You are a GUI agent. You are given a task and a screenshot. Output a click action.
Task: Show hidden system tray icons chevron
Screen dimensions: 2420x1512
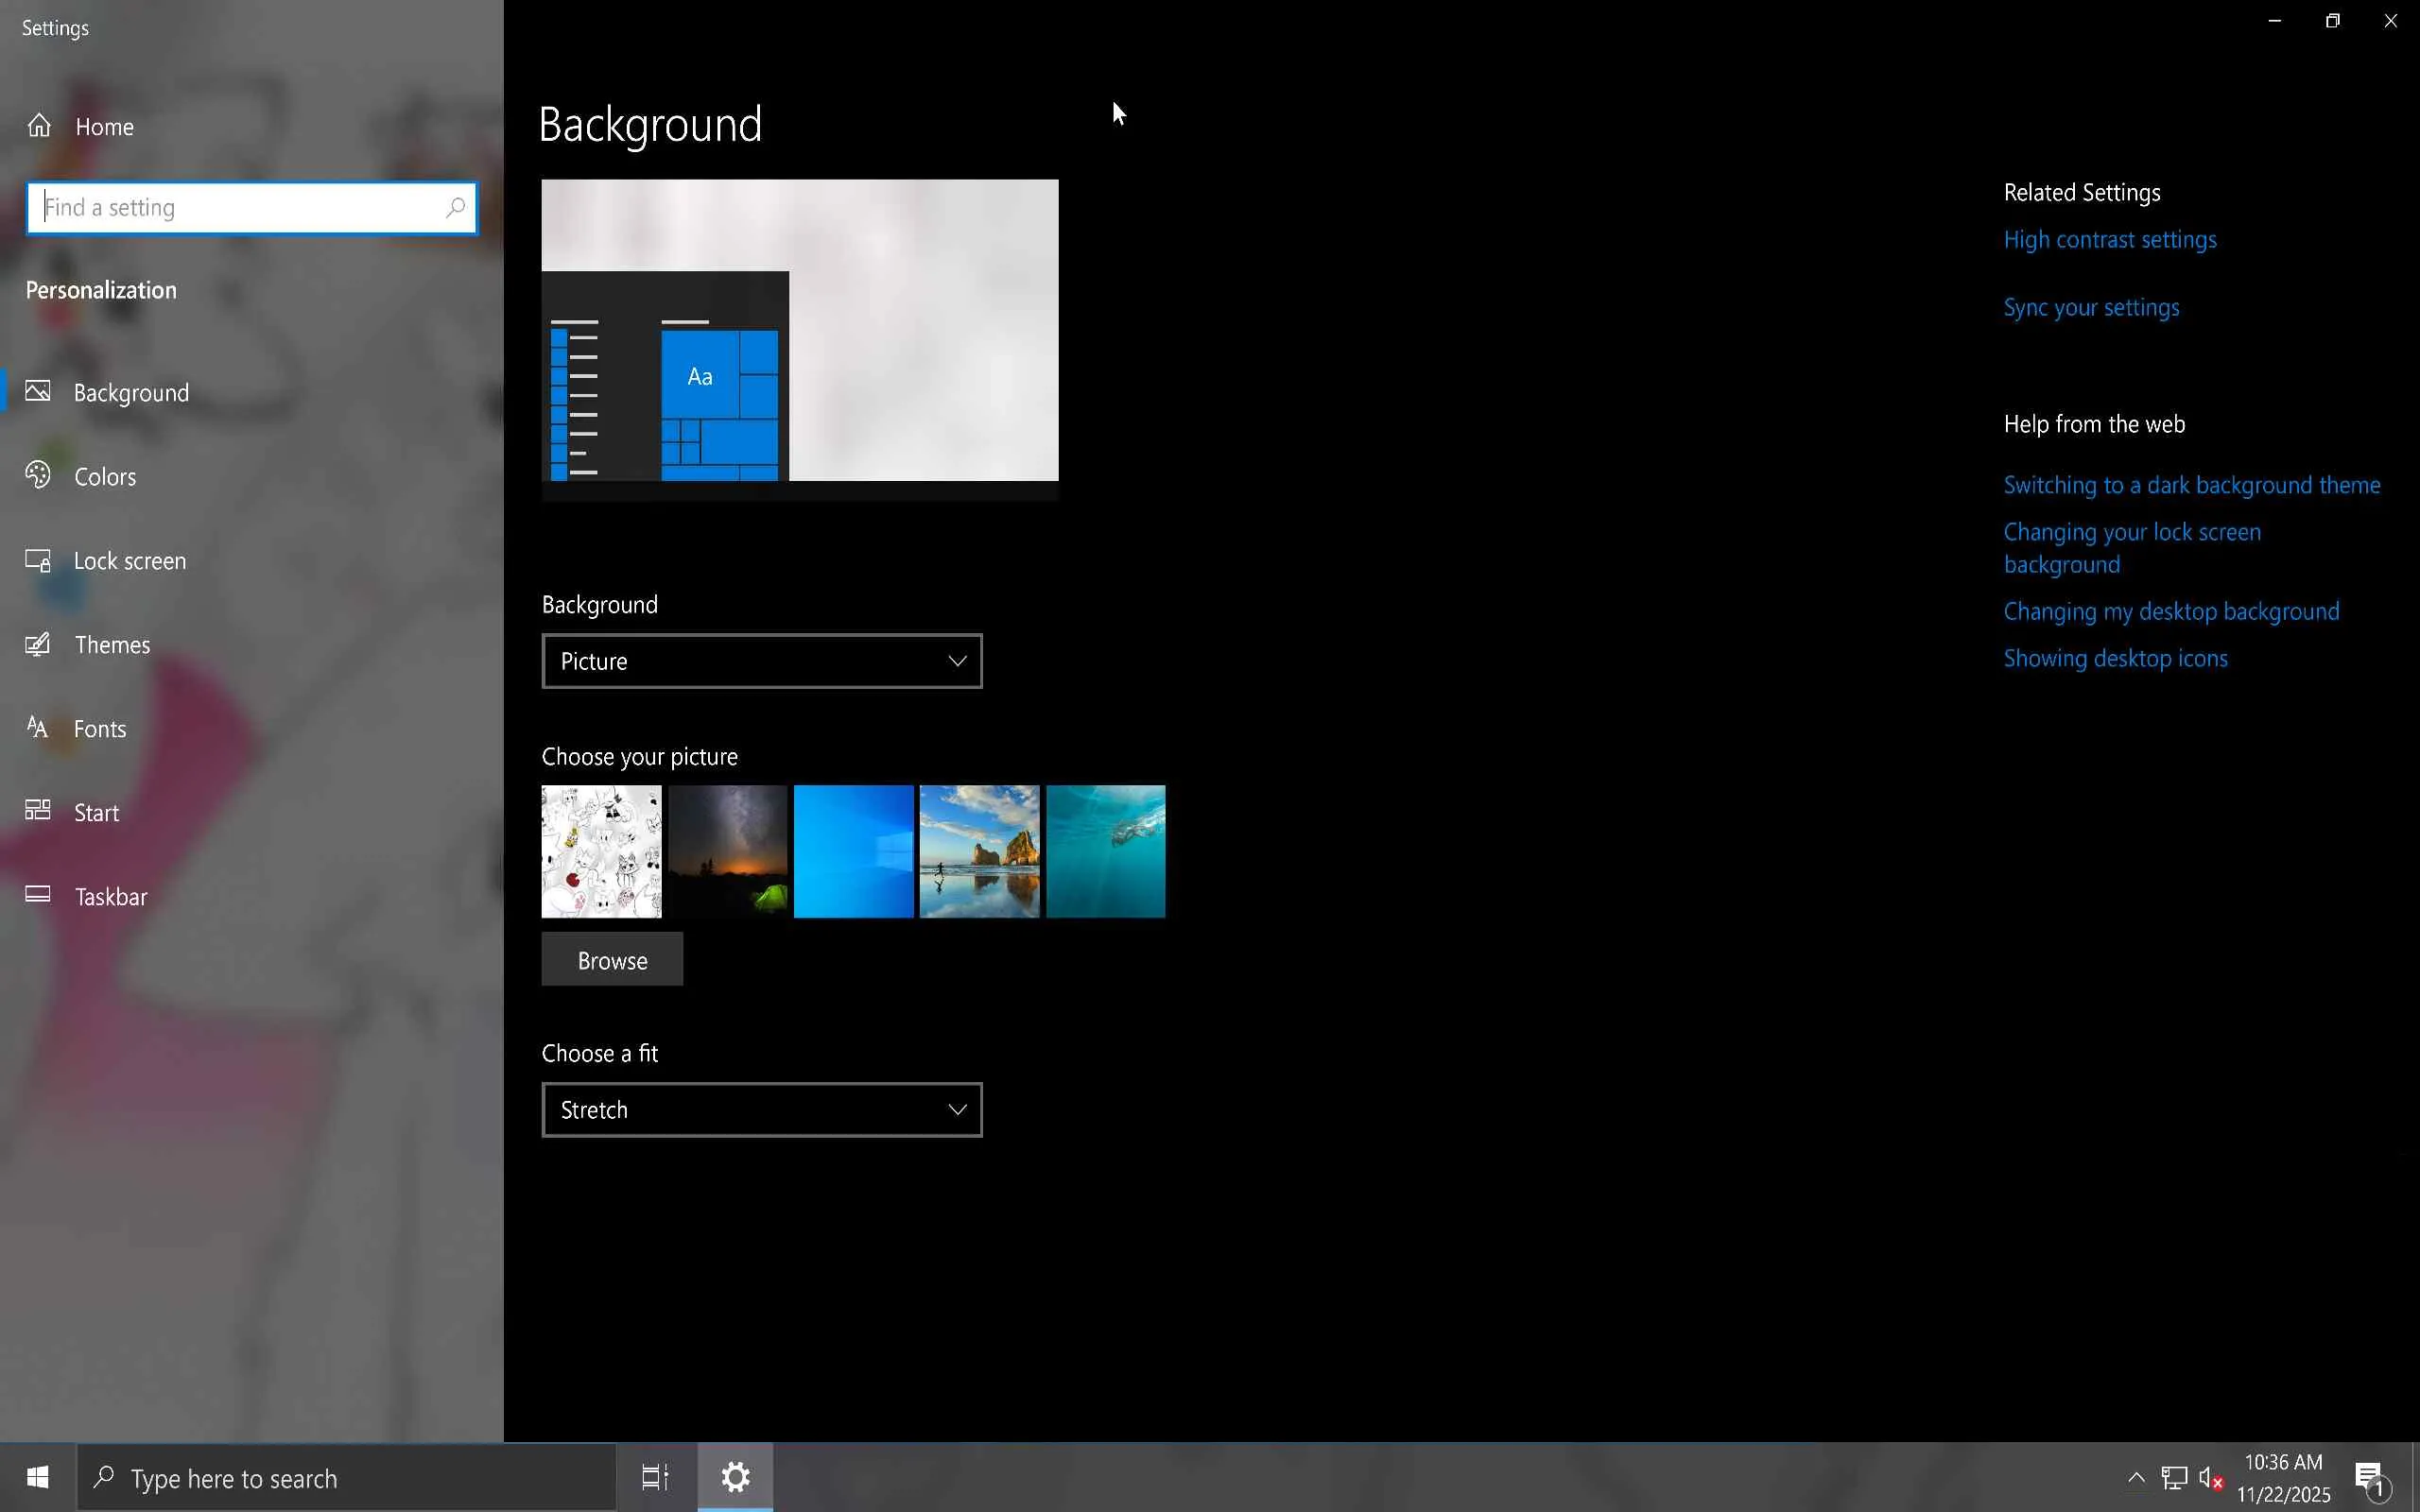(x=2136, y=1477)
